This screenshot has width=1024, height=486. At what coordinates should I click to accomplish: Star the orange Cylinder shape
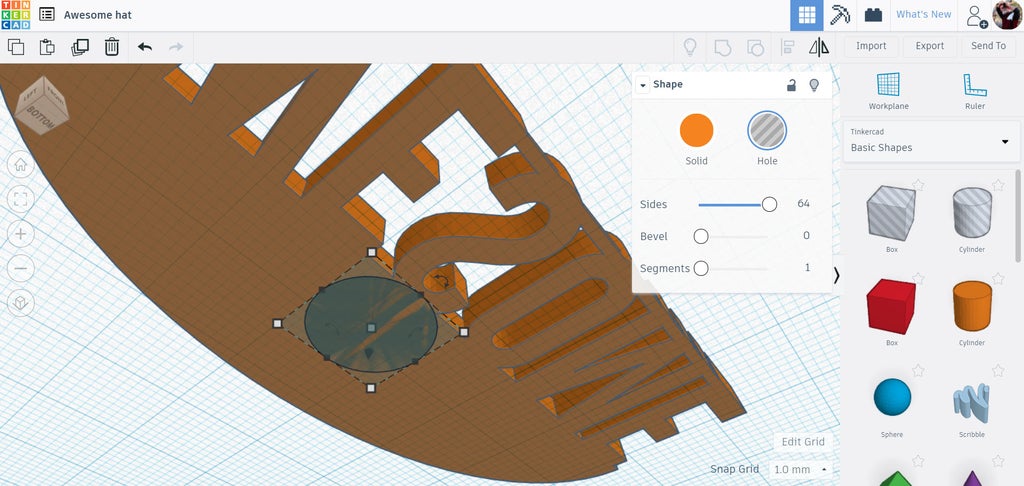coord(998,278)
